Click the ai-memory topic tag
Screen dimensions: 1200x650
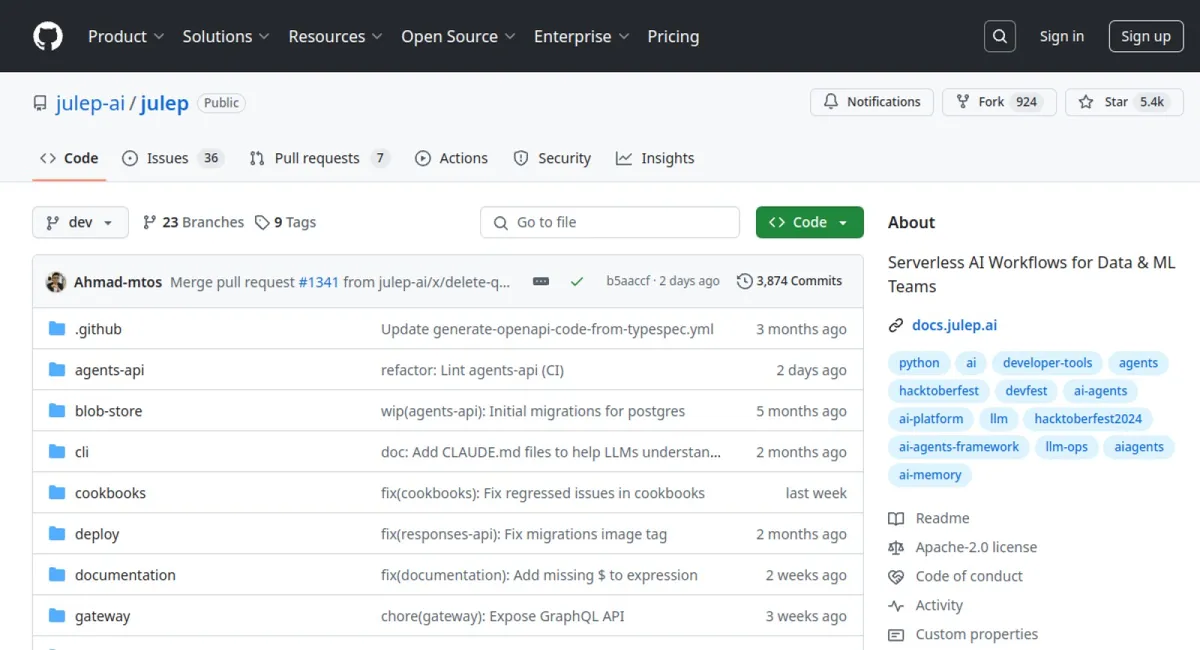[930, 475]
